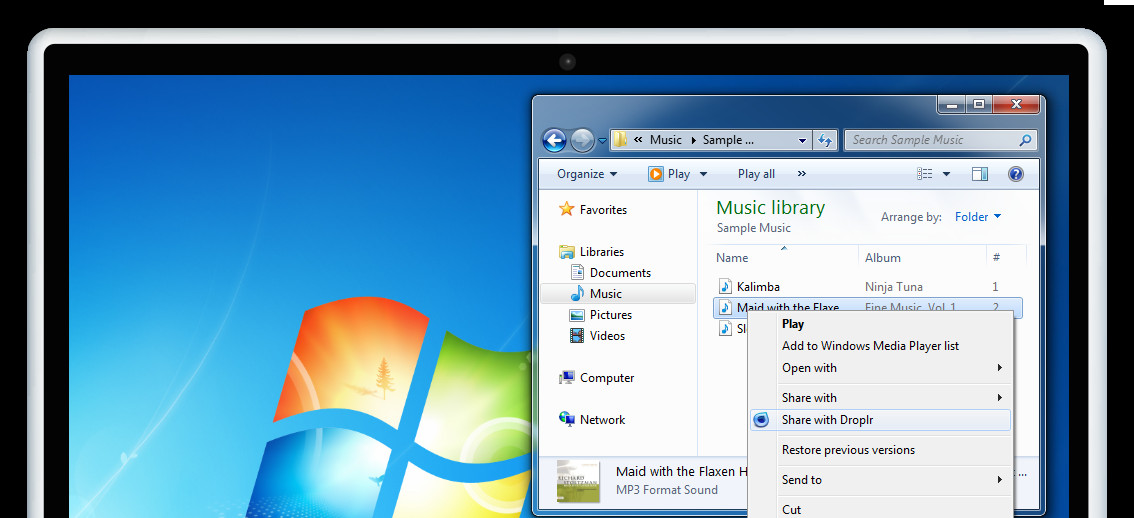The image size is (1134, 518).
Task: Click the Computer icon in navigation pane
Action: (x=567, y=378)
